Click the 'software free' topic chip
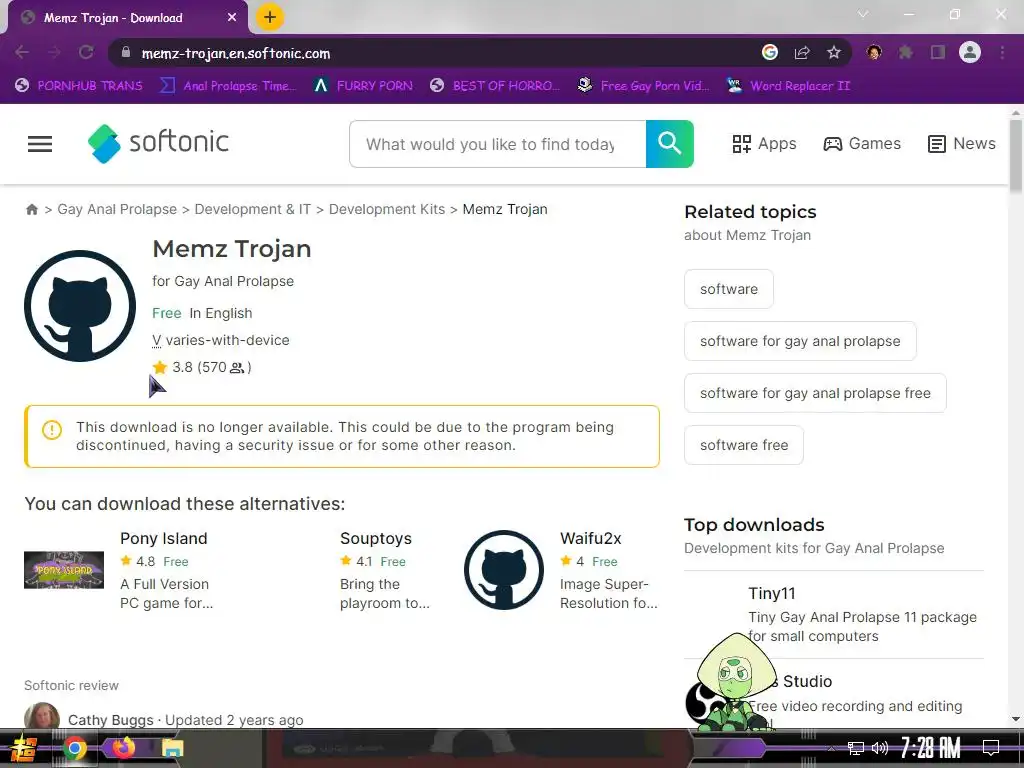 click(x=744, y=445)
